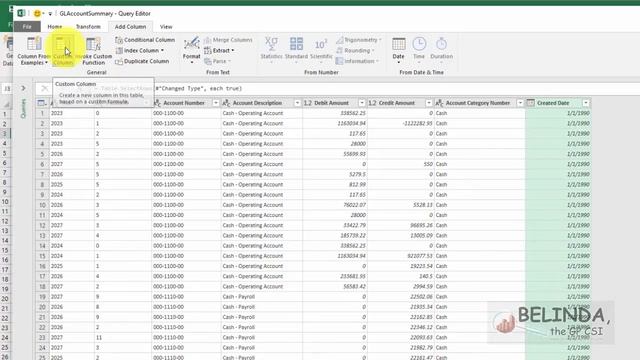Image resolution: width=640 pixels, height=360 pixels.
Task: Click the Excel icon in title bar
Action: tap(21, 13)
